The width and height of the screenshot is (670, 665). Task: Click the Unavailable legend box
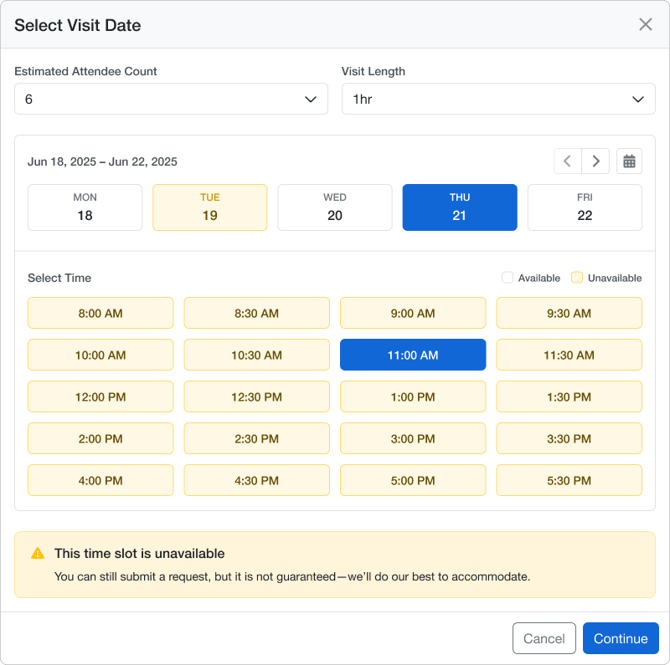pyautogui.click(x=577, y=277)
